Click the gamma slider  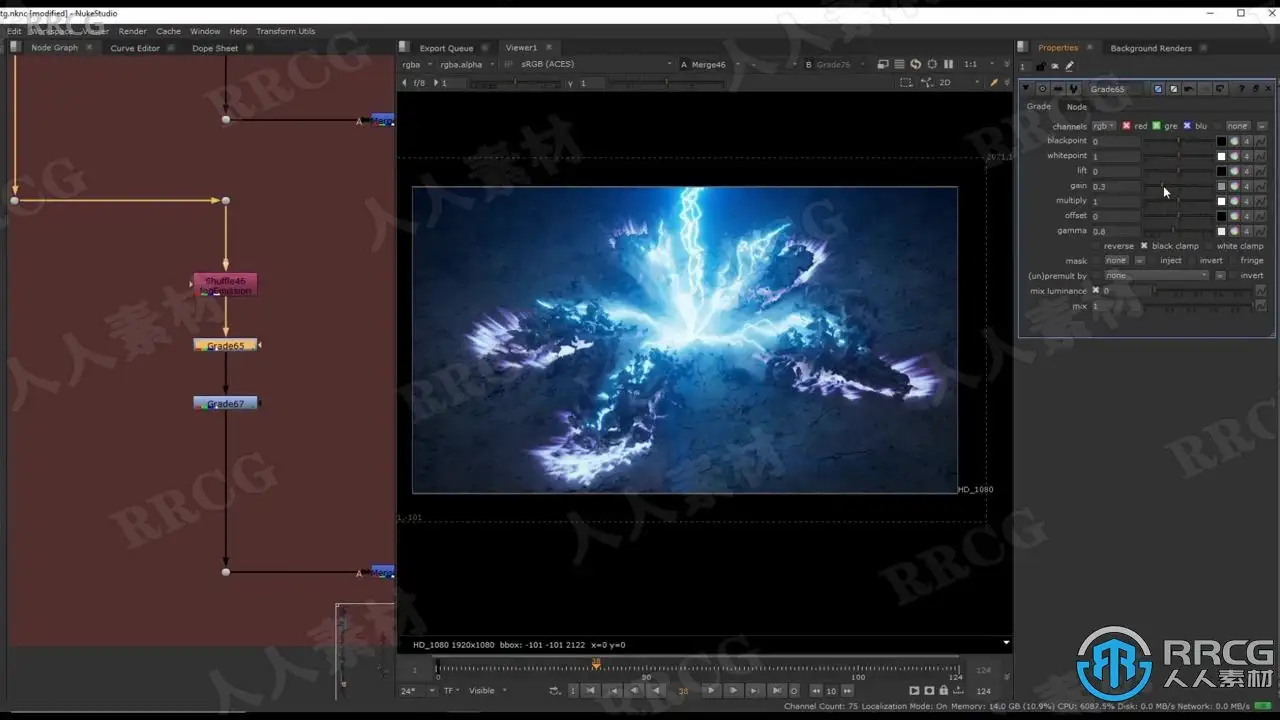coord(1179,231)
